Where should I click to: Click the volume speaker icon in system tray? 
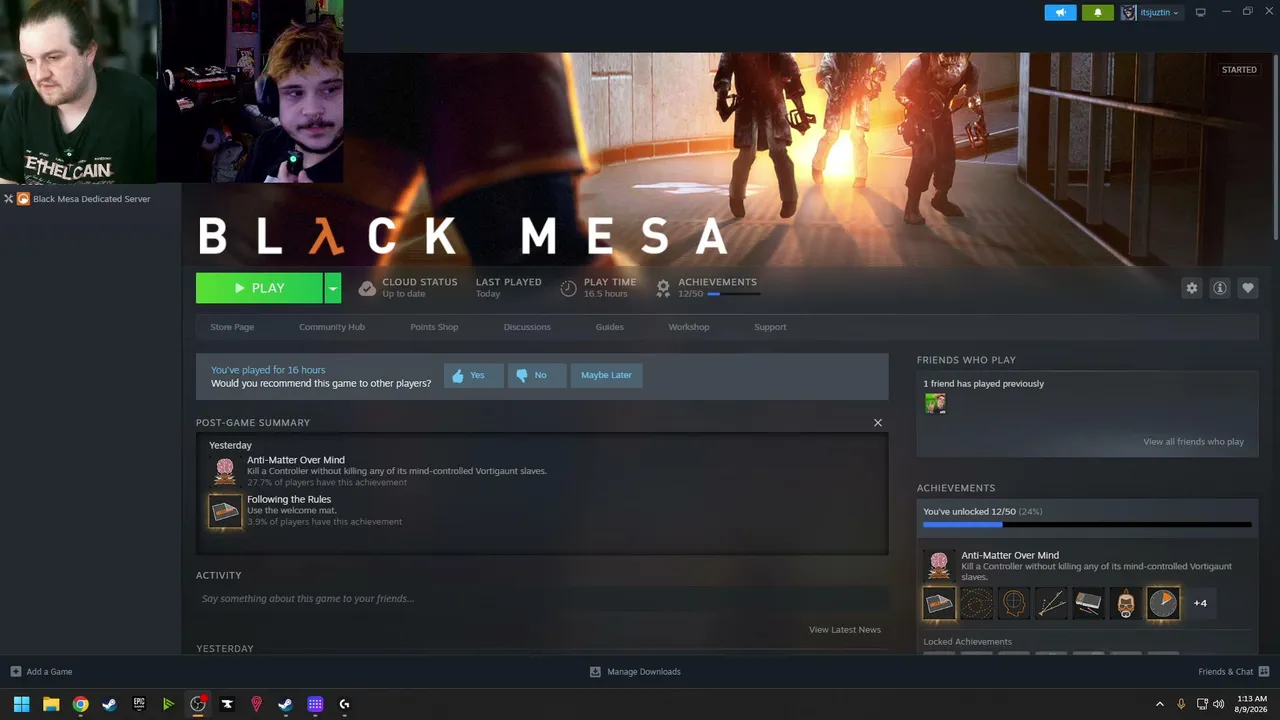(x=1218, y=704)
